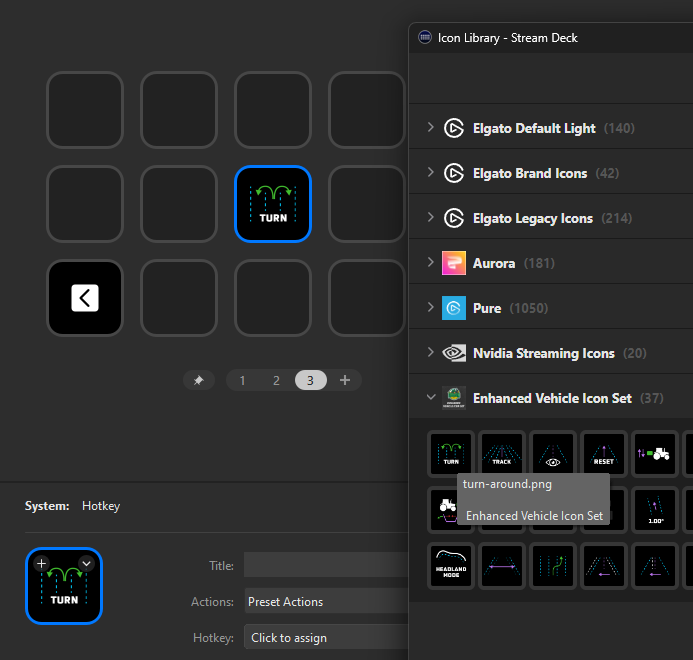The width and height of the screenshot is (693, 660).
Task: Choose the 1.00° lane angle icon
Action: 655,510
